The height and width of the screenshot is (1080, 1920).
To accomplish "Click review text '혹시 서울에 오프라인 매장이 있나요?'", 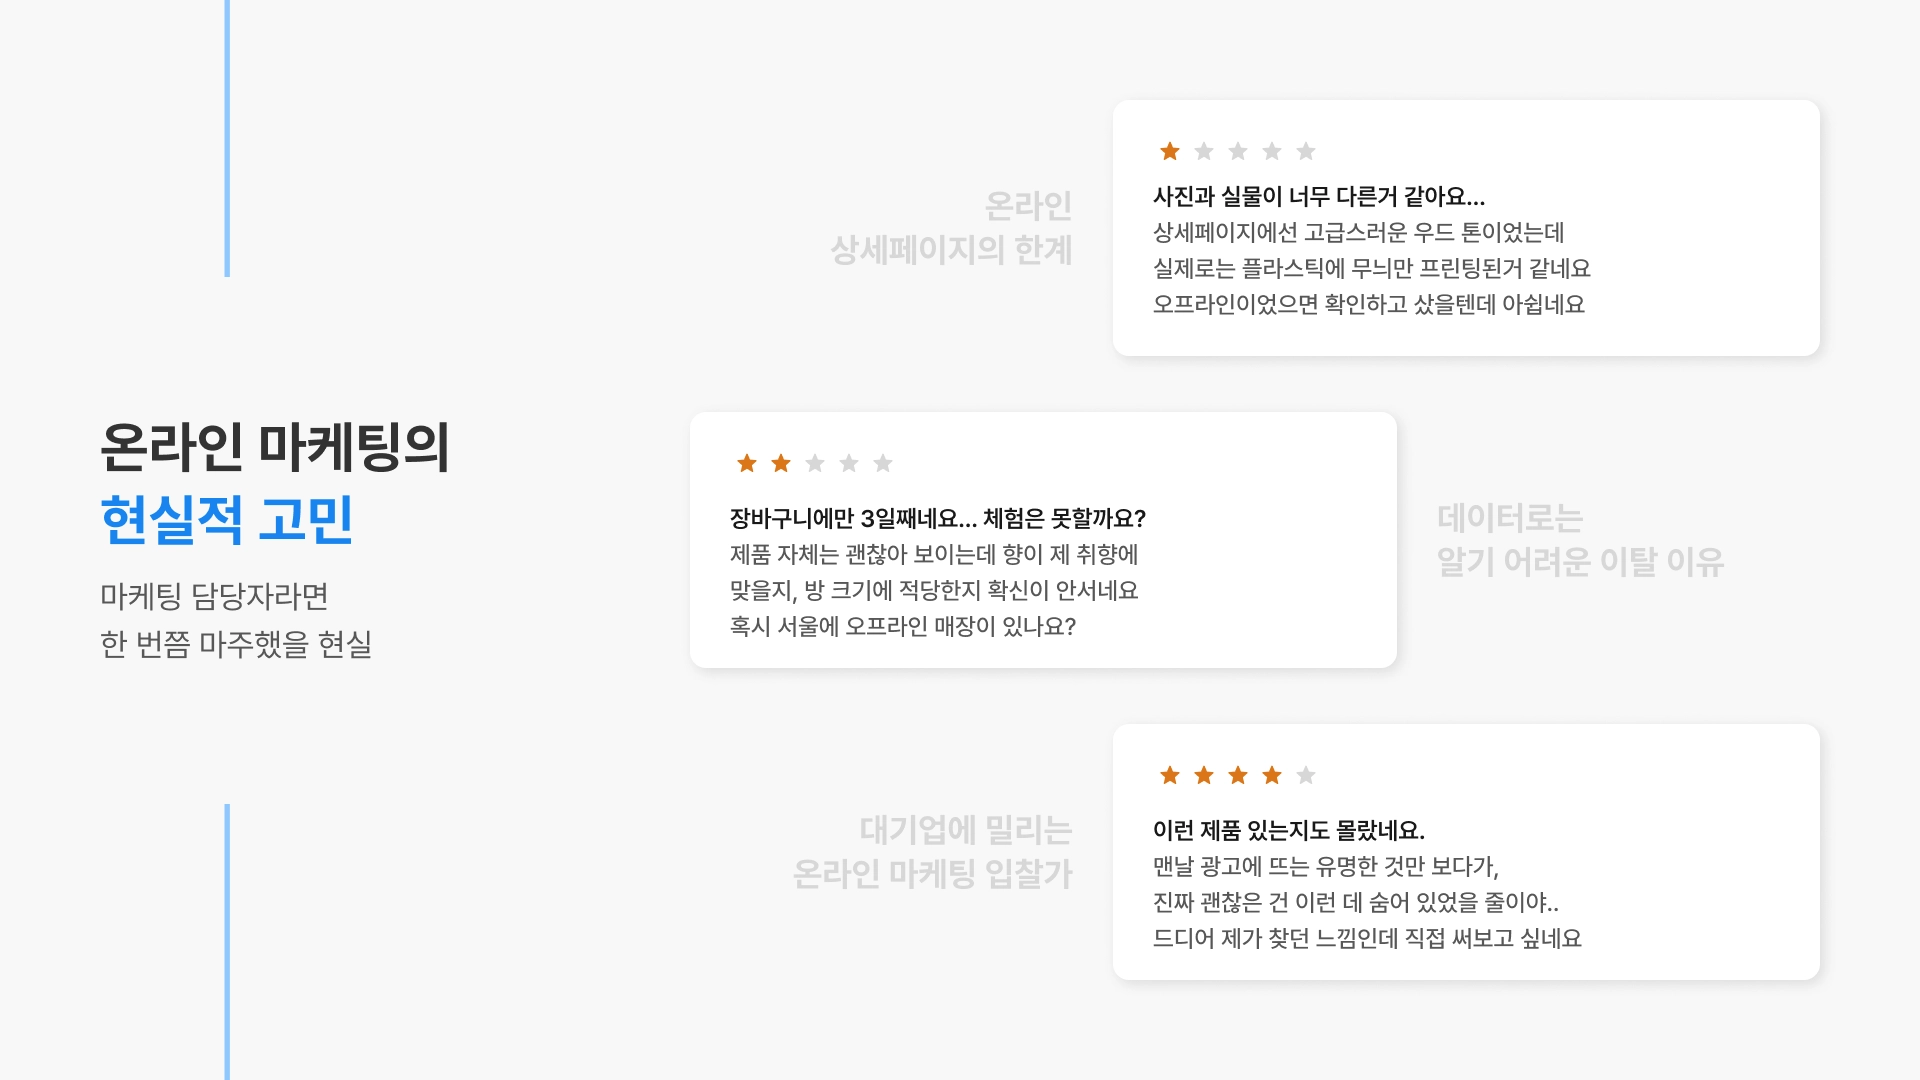I will (902, 627).
